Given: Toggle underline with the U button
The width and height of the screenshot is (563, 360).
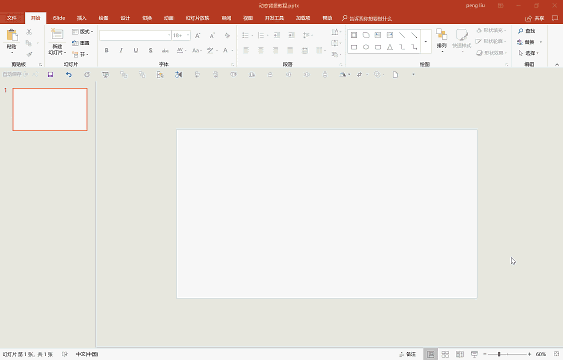Looking at the screenshot, I should coord(136,51).
